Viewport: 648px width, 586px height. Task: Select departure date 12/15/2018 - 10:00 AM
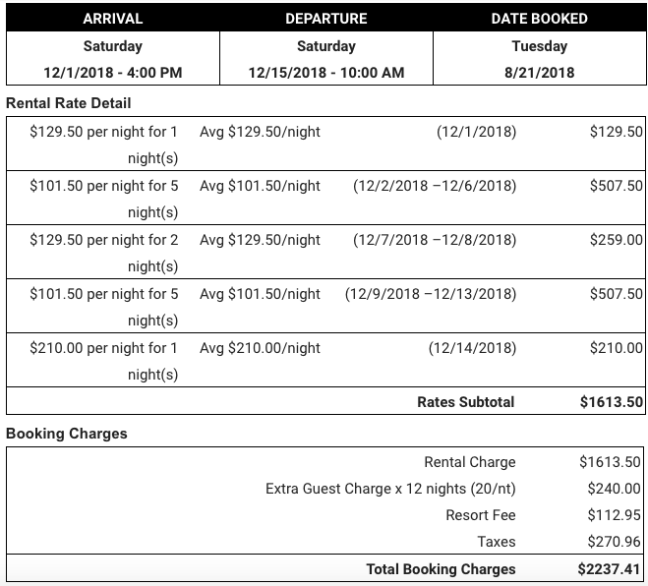point(326,72)
